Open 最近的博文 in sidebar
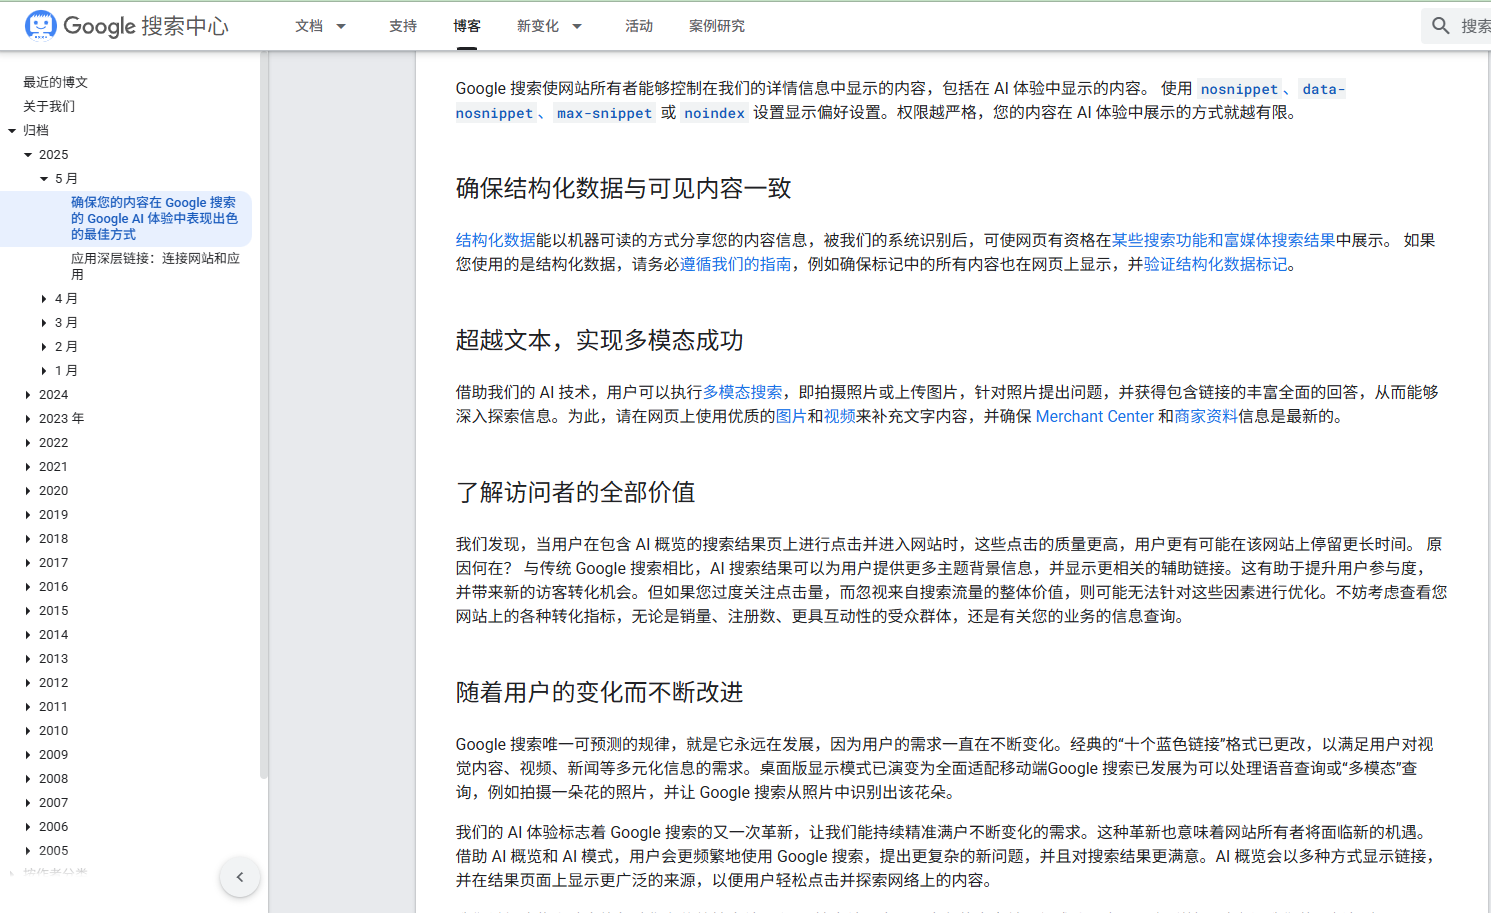 pyautogui.click(x=56, y=82)
